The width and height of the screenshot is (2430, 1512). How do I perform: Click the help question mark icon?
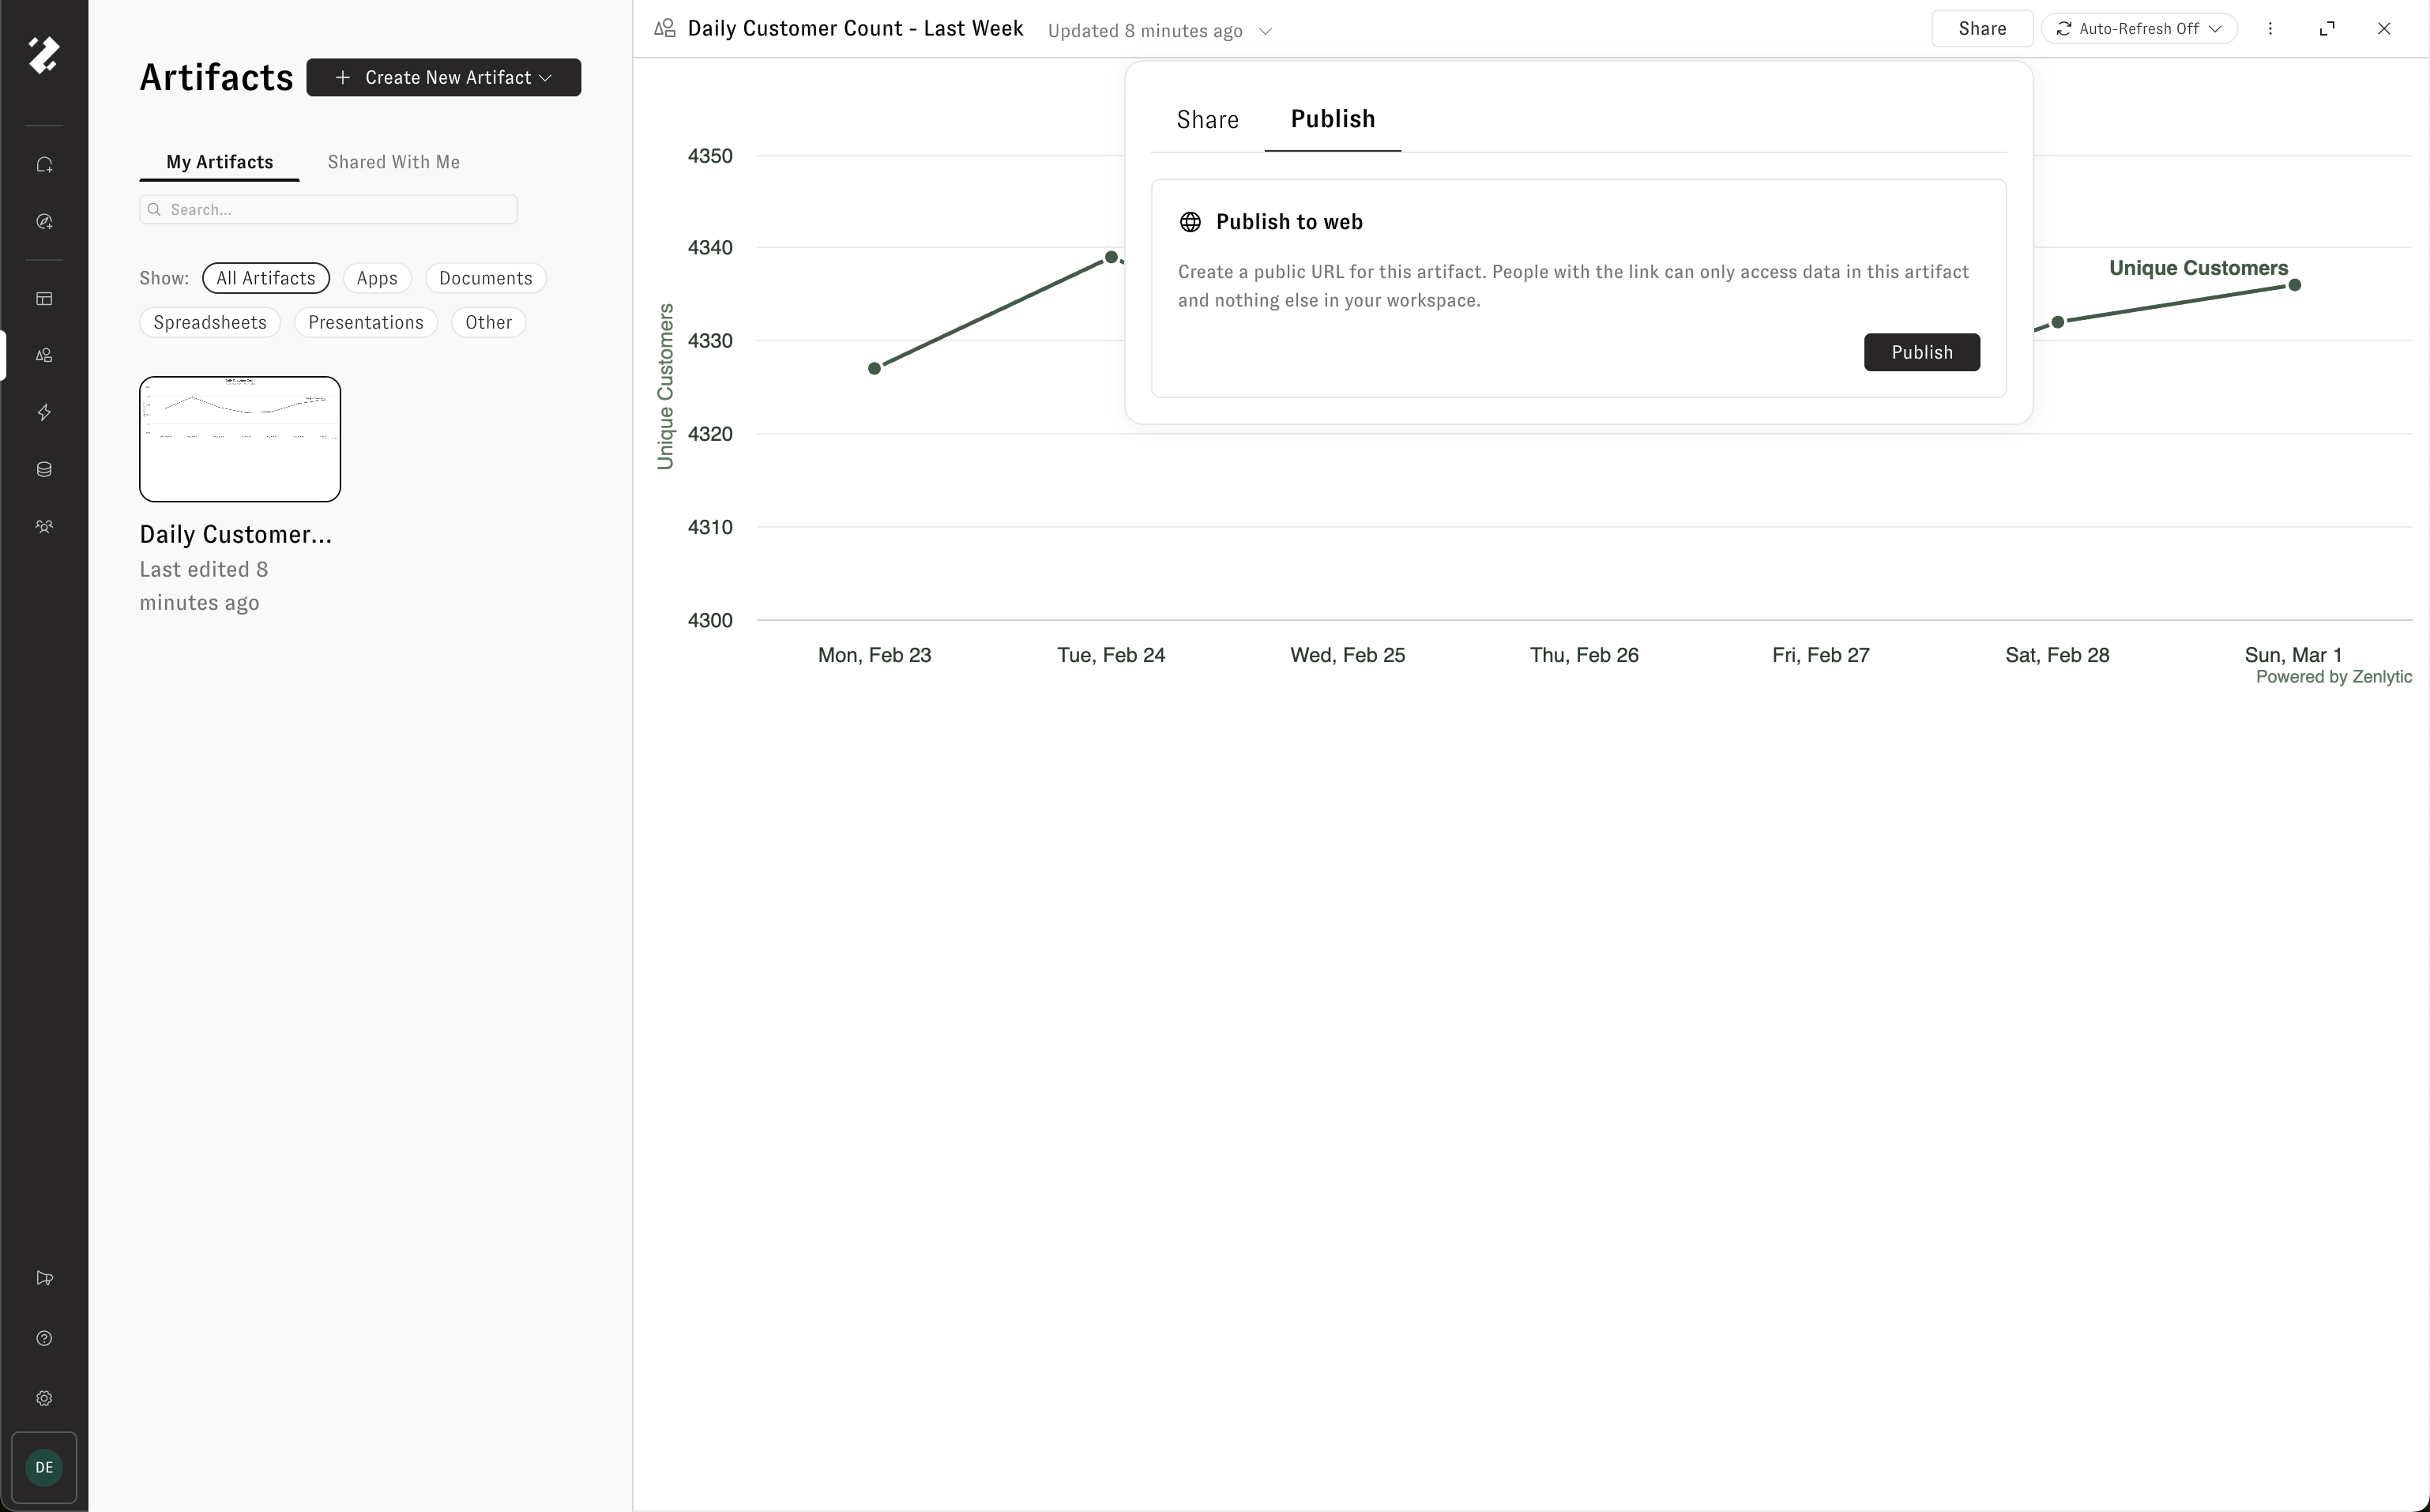pyautogui.click(x=44, y=1339)
